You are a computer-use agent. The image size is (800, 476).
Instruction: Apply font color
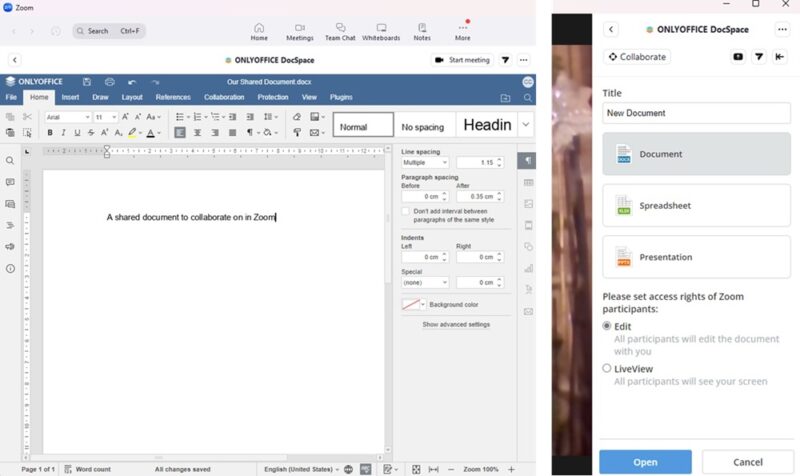[x=151, y=133]
